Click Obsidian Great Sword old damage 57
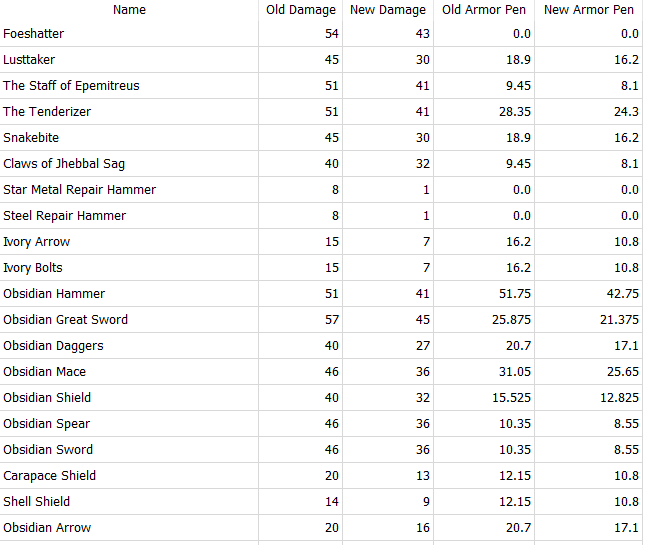This screenshot has width=646, height=545. click(331, 320)
